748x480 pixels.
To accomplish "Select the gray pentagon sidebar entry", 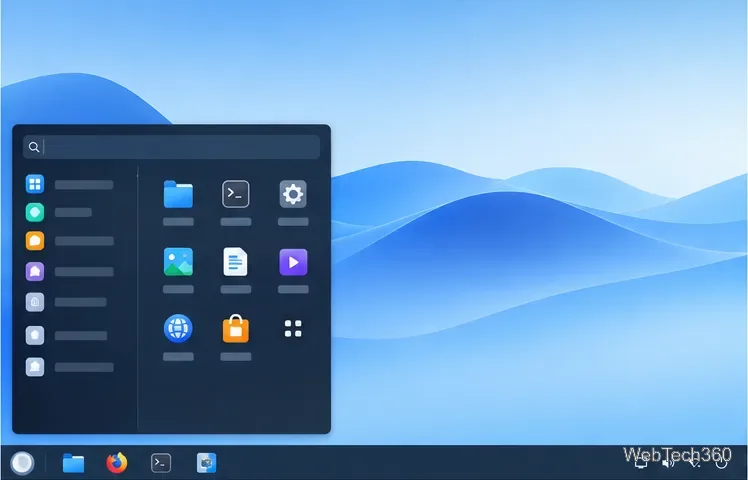I will pos(35,335).
